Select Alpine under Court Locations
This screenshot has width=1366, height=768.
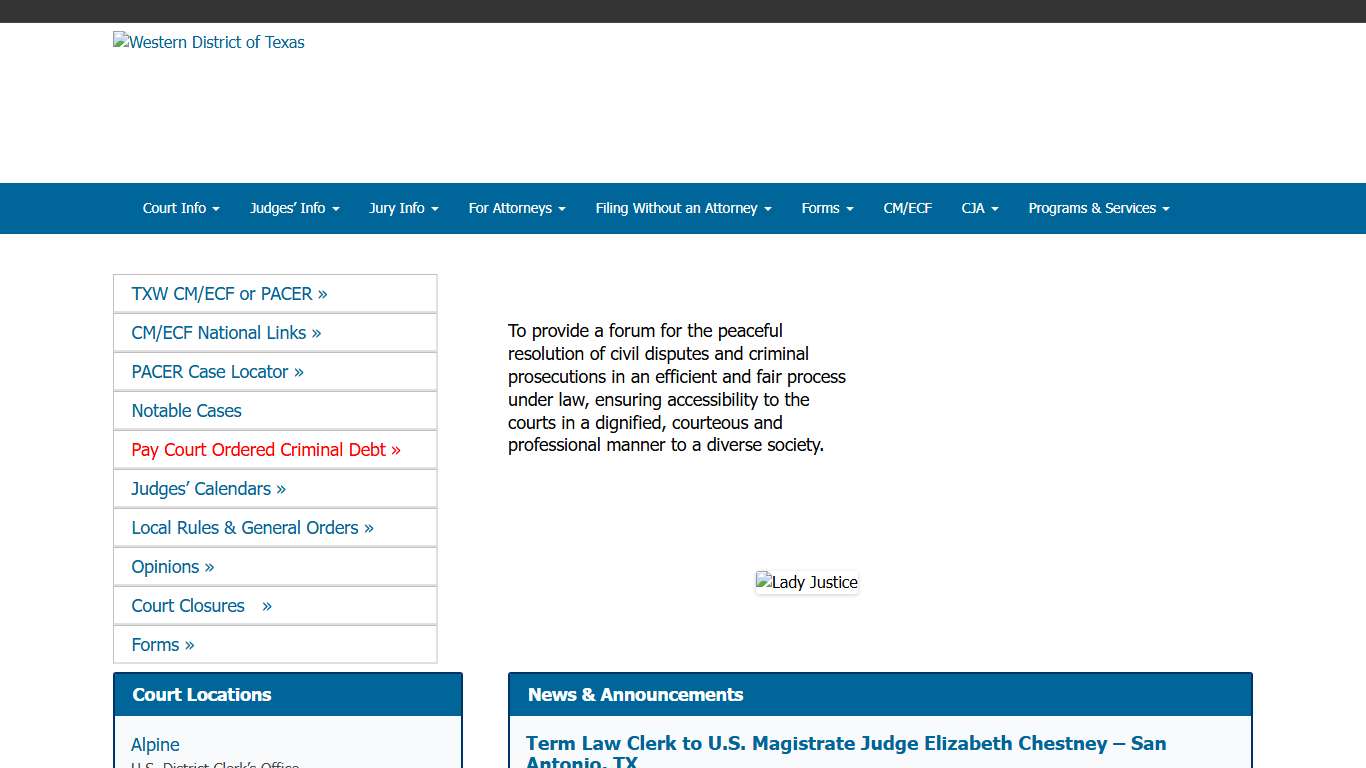[155, 745]
